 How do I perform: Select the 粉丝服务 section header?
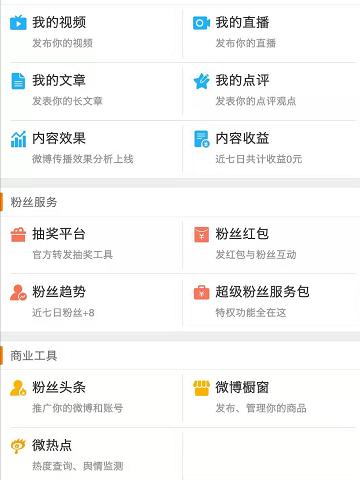pos(34,202)
